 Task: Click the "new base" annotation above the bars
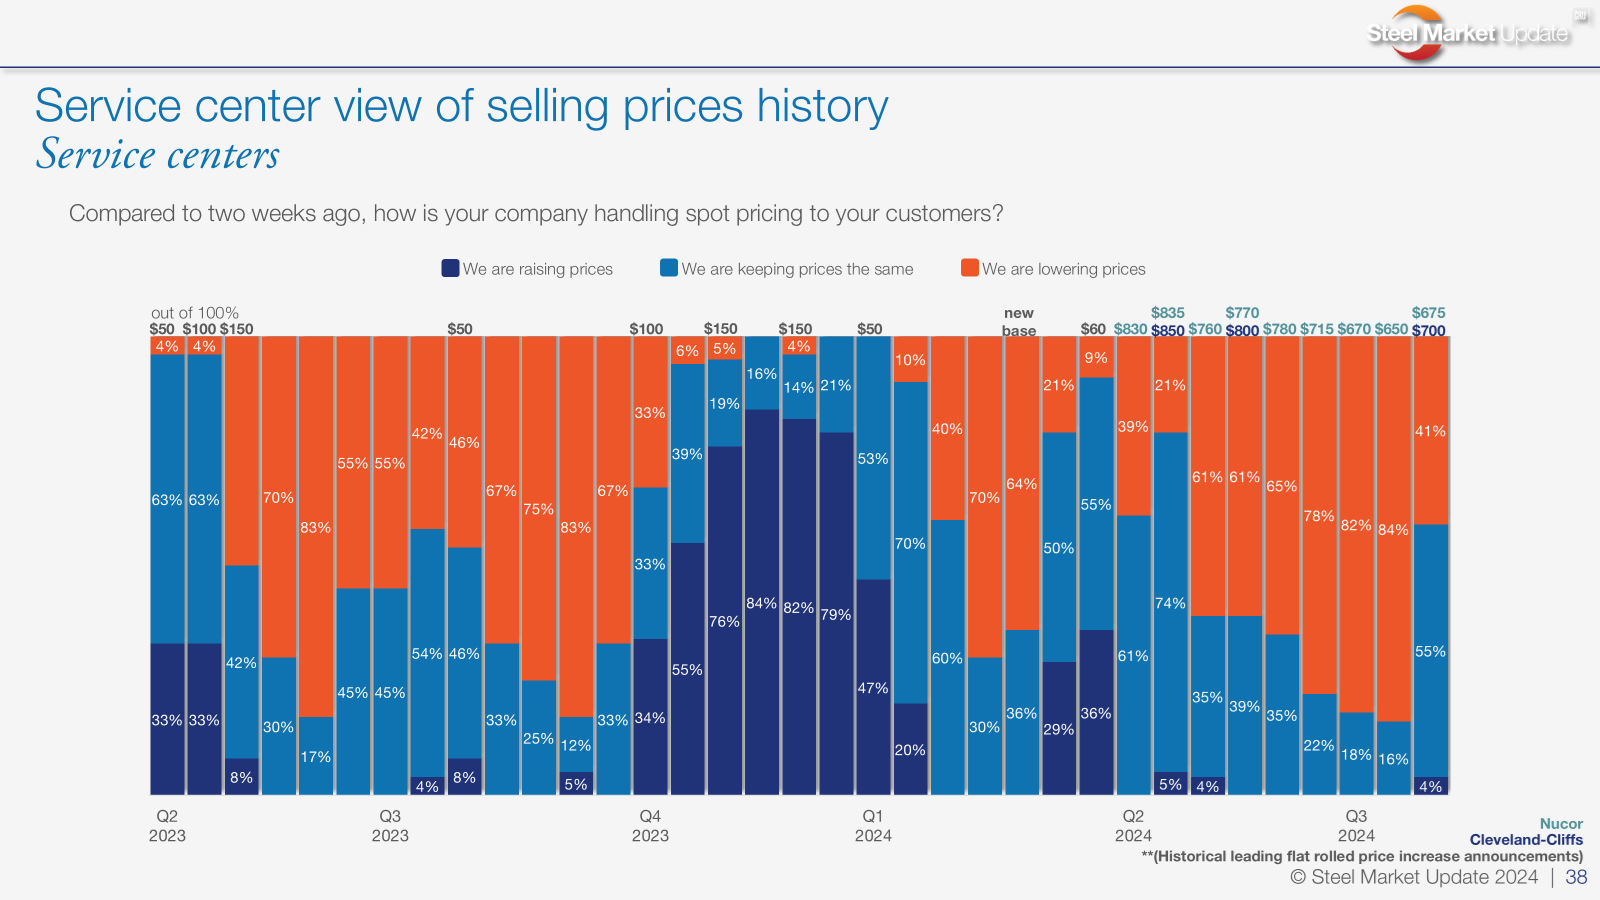(x=1019, y=322)
